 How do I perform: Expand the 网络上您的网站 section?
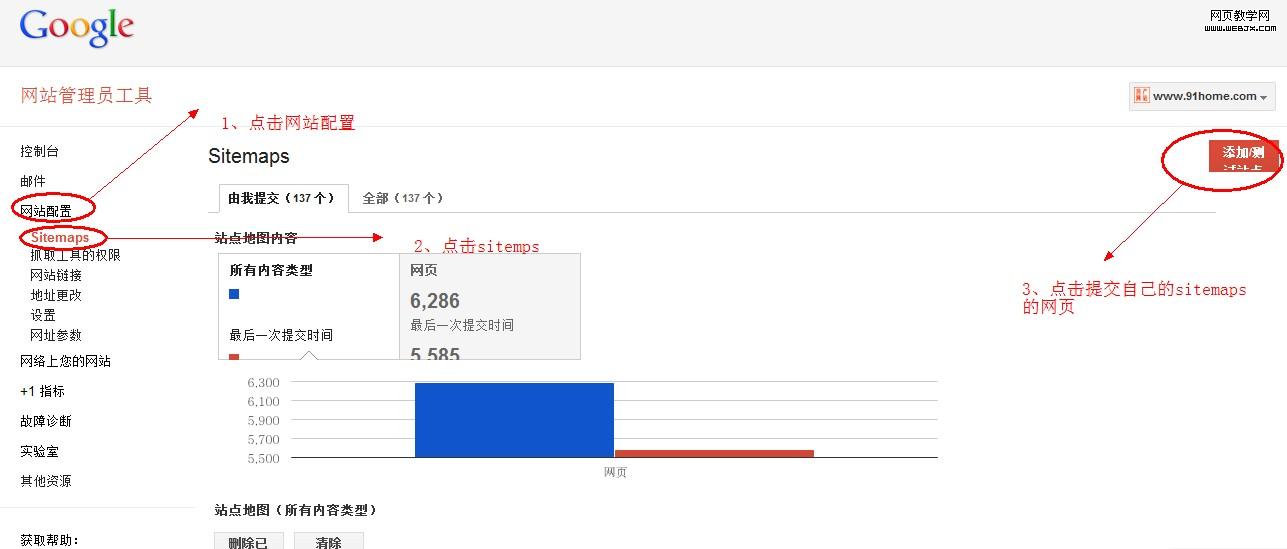pyautogui.click(x=66, y=361)
